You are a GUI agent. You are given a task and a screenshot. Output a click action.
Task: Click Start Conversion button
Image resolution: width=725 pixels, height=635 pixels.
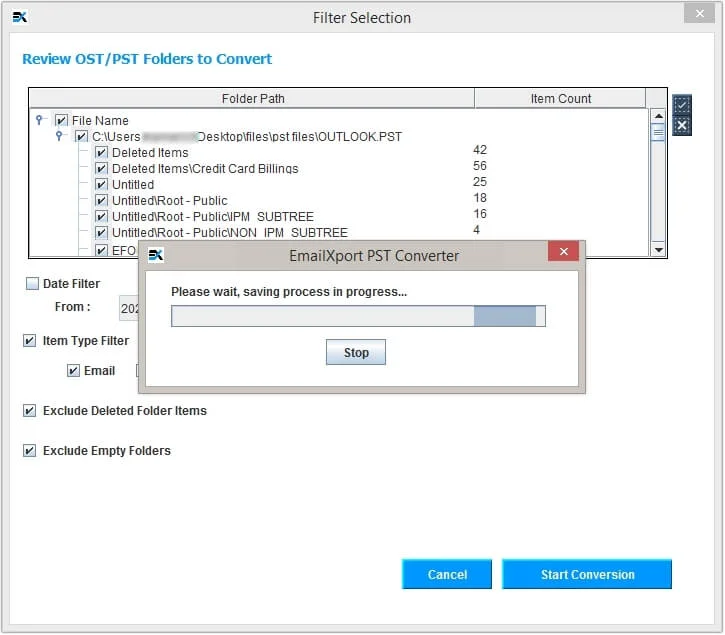587,574
